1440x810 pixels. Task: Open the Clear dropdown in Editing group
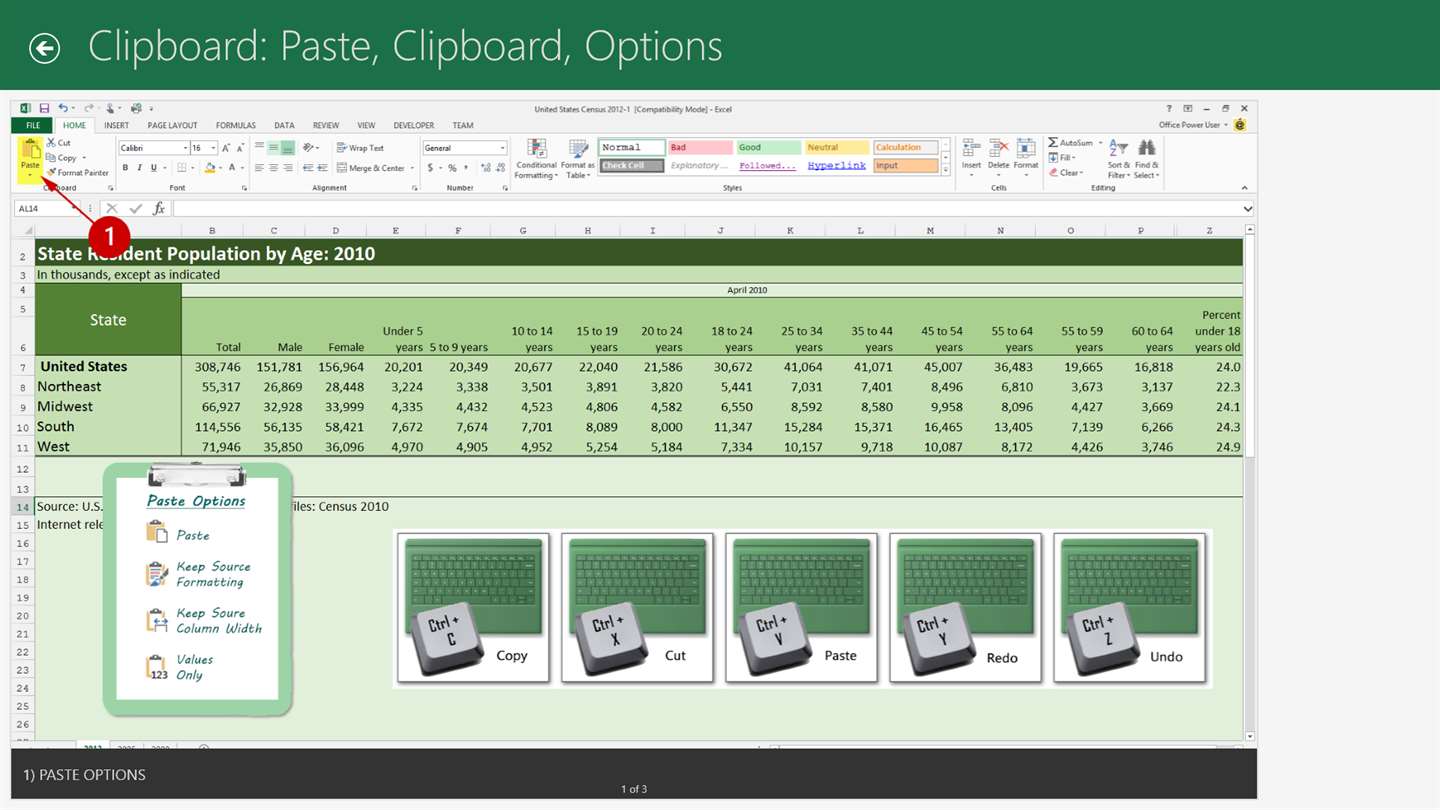[x=1066, y=173]
